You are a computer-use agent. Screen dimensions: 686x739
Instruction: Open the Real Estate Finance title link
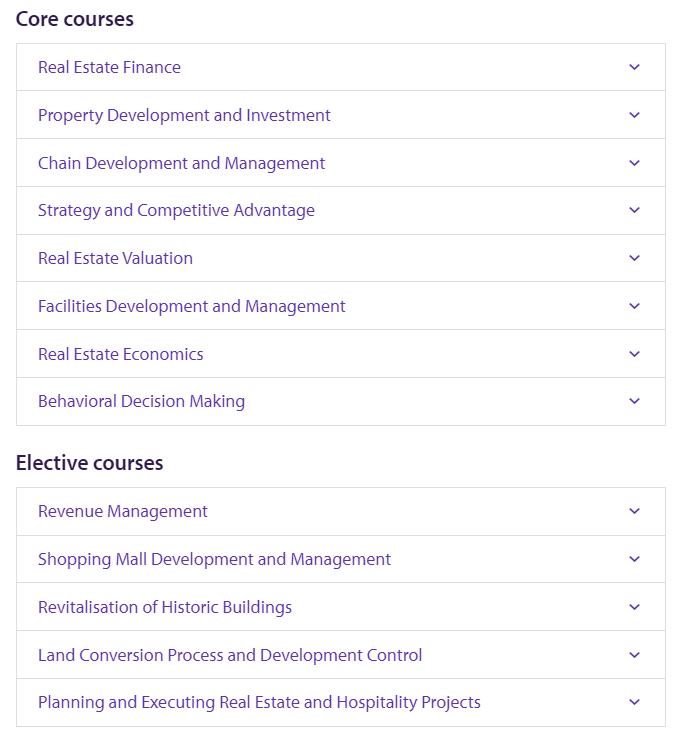[x=109, y=67]
